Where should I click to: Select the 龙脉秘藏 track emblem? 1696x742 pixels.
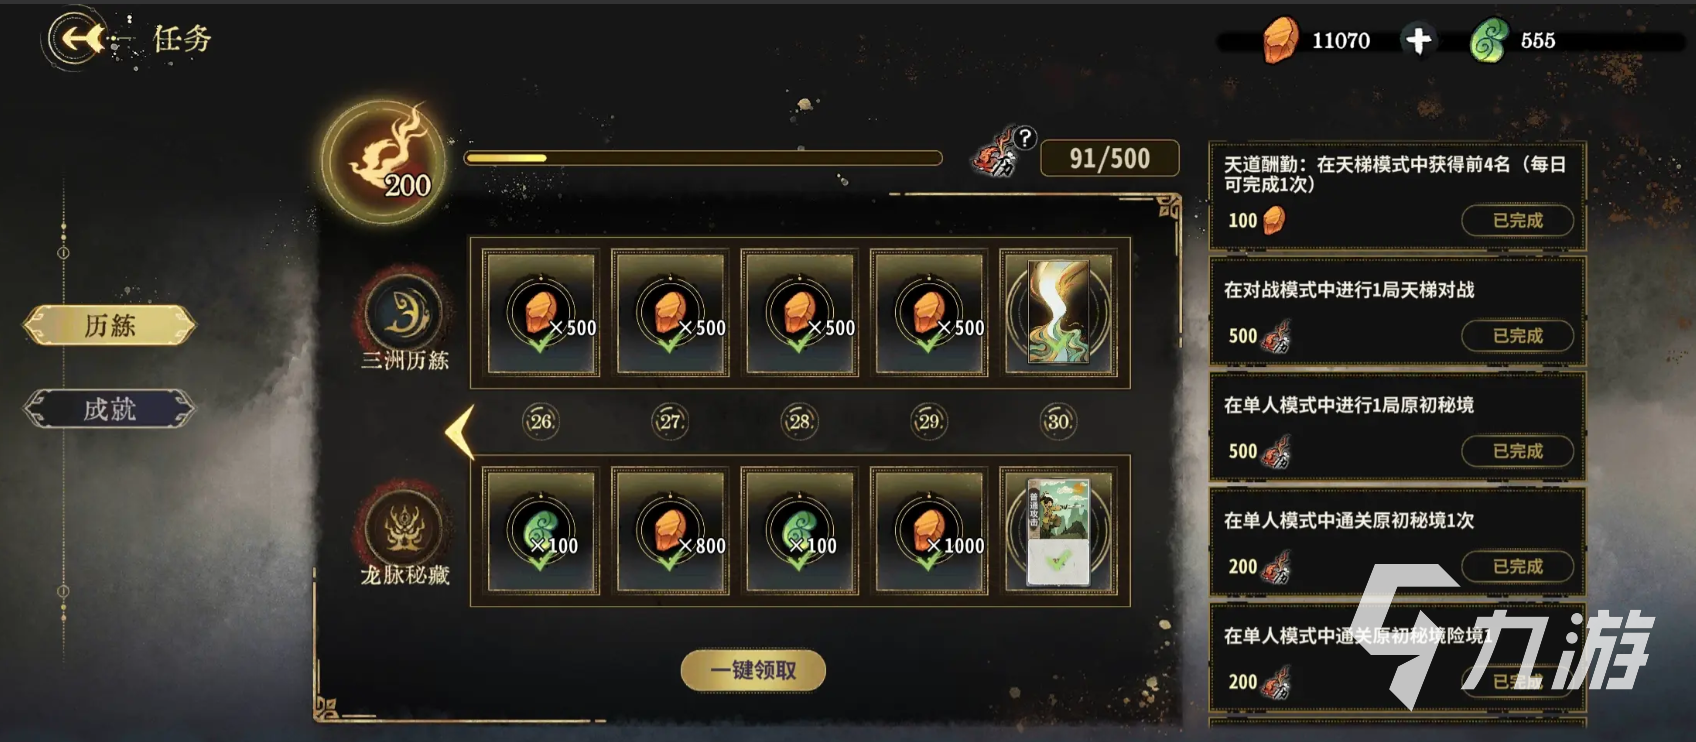pos(404,526)
